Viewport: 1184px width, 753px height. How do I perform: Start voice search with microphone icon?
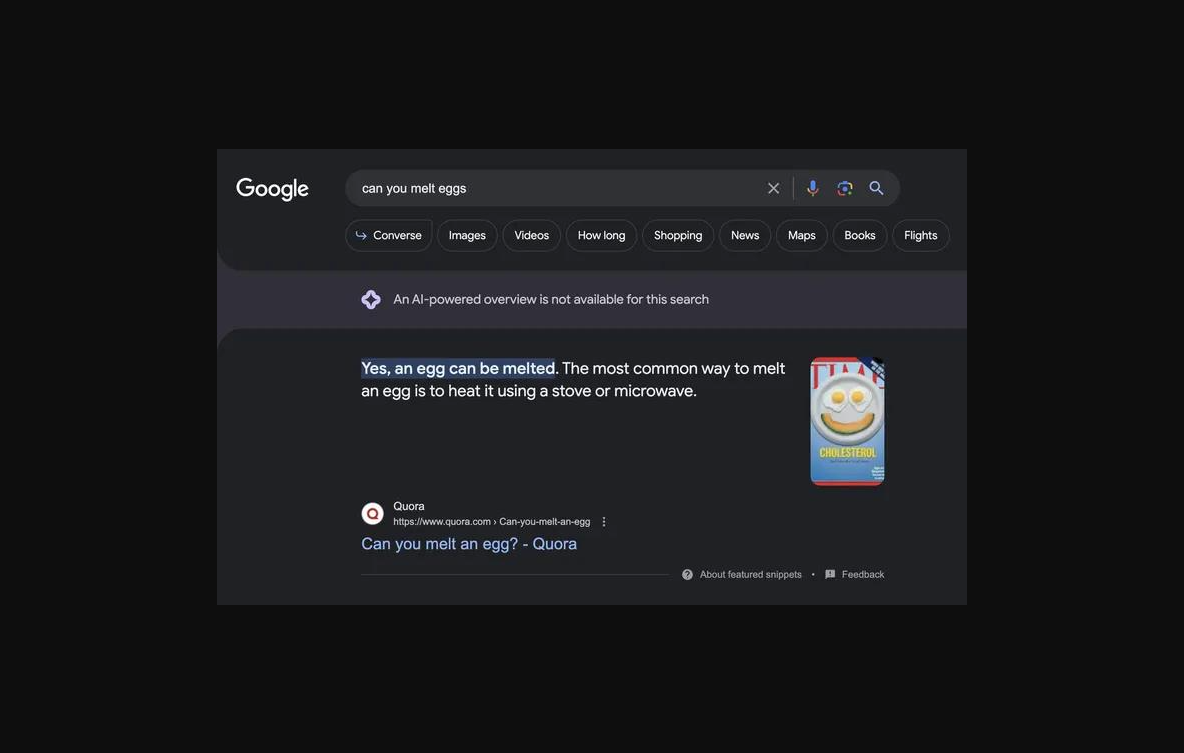click(x=812, y=188)
